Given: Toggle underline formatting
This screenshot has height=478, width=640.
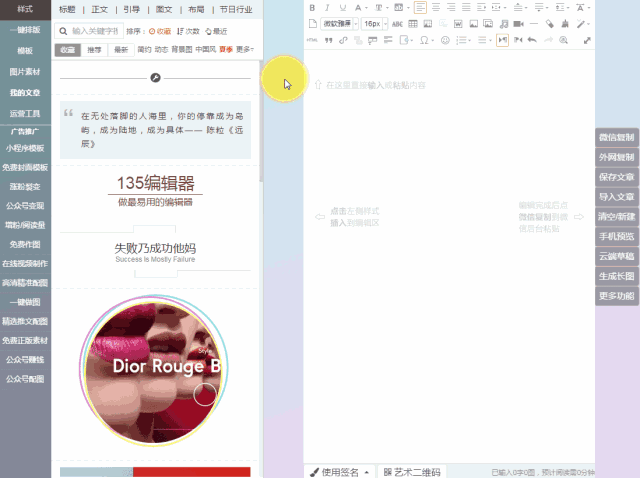Looking at the screenshot, I should [342, 8].
